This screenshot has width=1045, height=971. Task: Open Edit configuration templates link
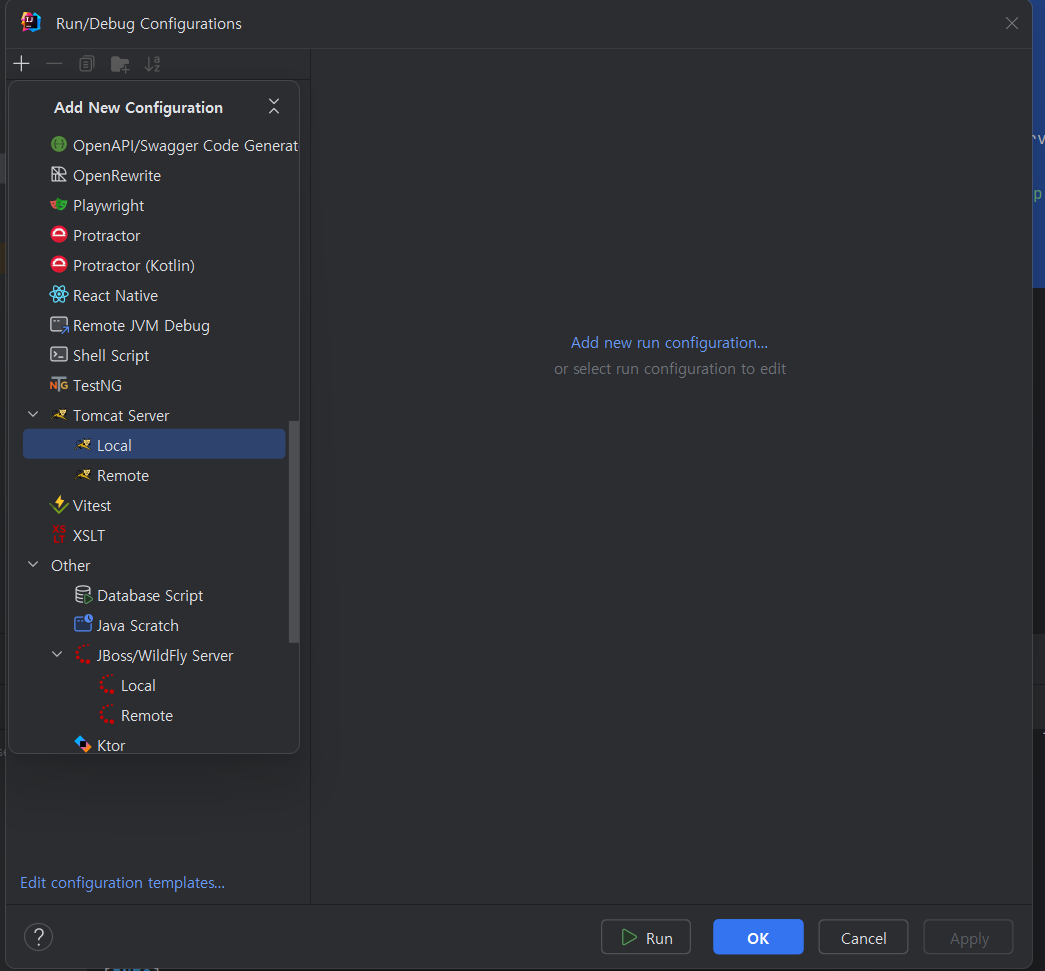(x=123, y=882)
